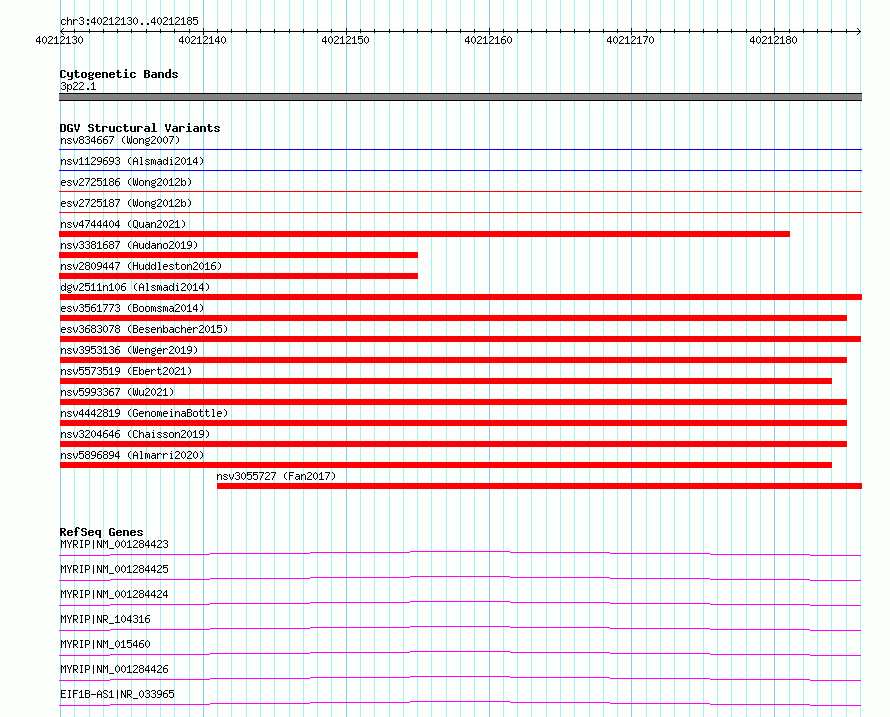Select the 3p22.1 band label
This screenshot has width=890, height=717.
78,86
